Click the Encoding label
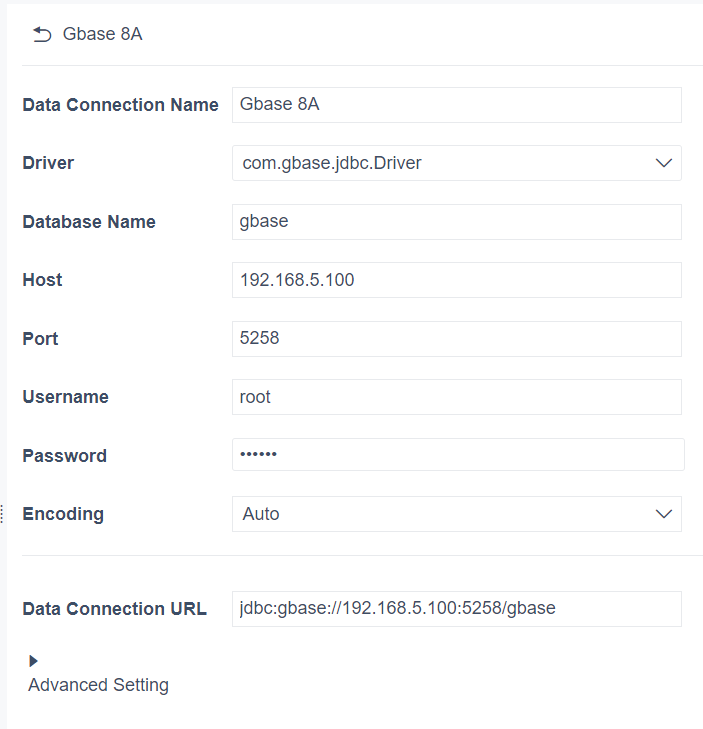The image size is (703, 729). (x=63, y=514)
